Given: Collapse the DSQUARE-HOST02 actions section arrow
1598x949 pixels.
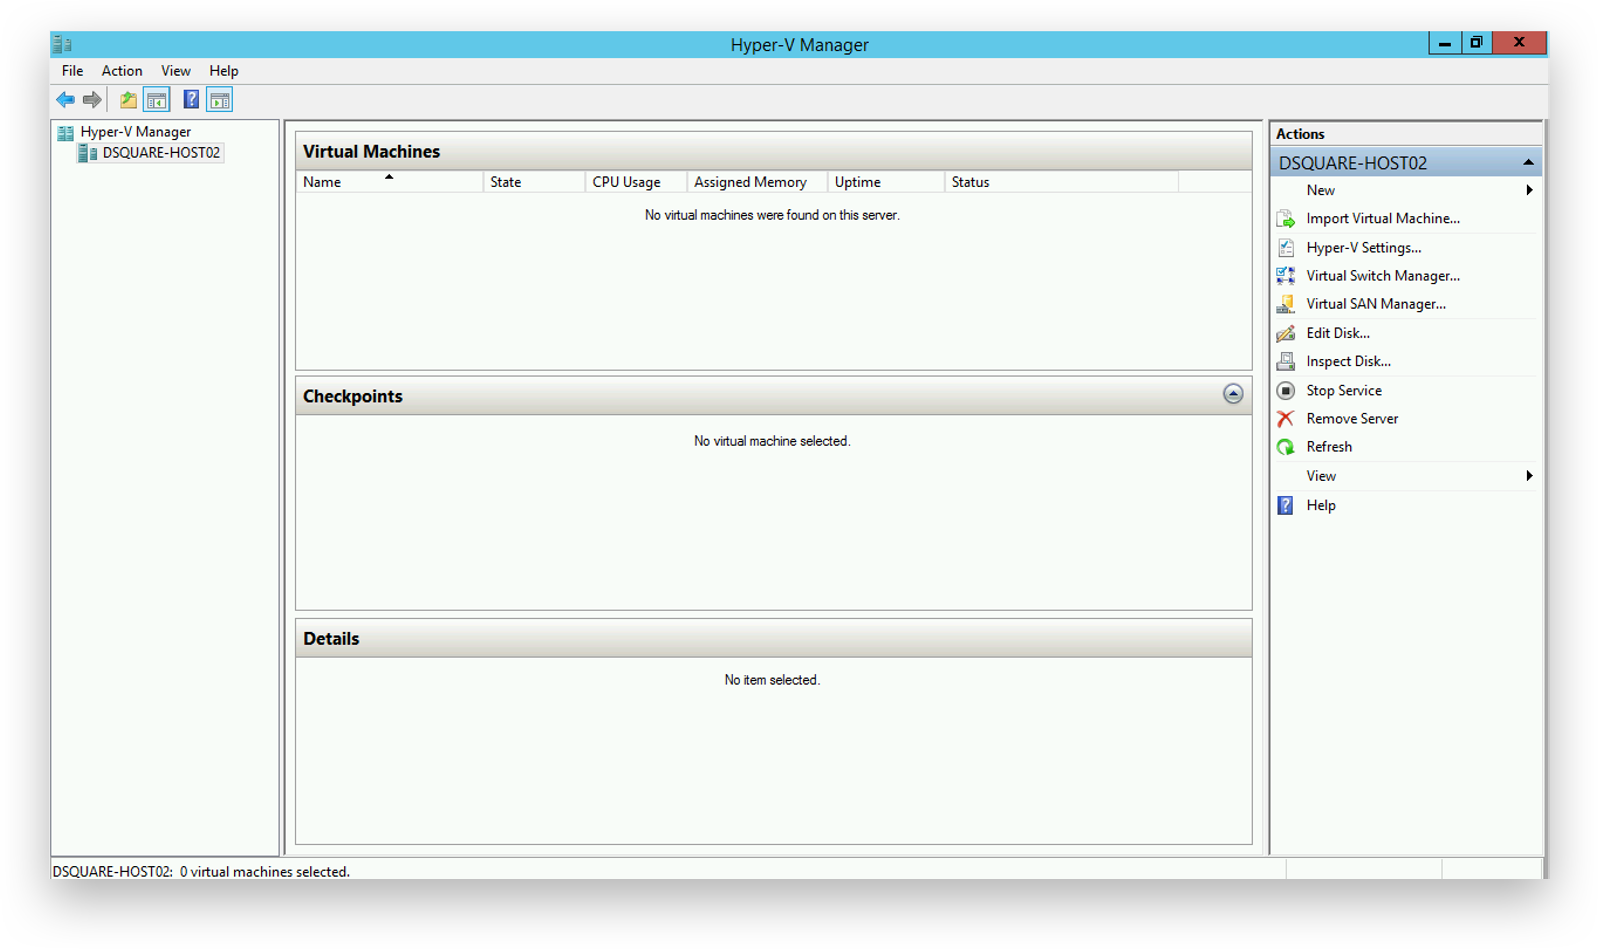Looking at the screenshot, I should tap(1528, 163).
